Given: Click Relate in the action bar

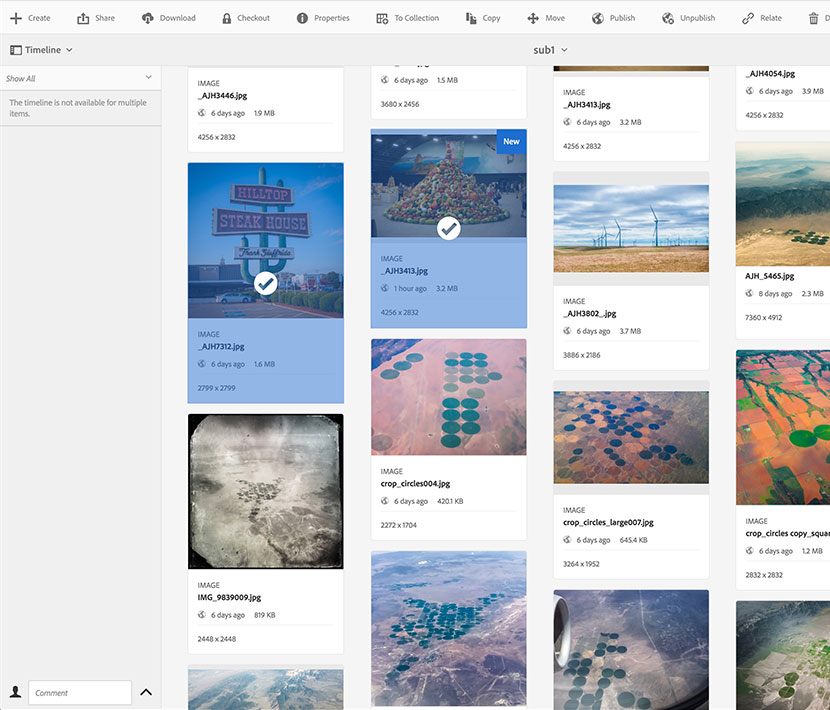Looking at the screenshot, I should [762, 18].
